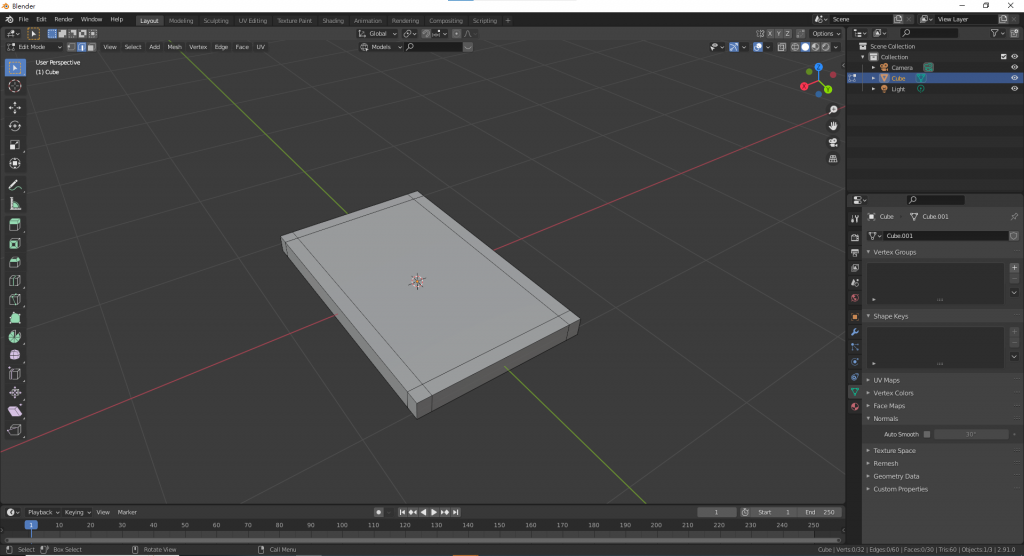Jump to the timeline end frame
The image size is (1024, 556).
[x=456, y=512]
